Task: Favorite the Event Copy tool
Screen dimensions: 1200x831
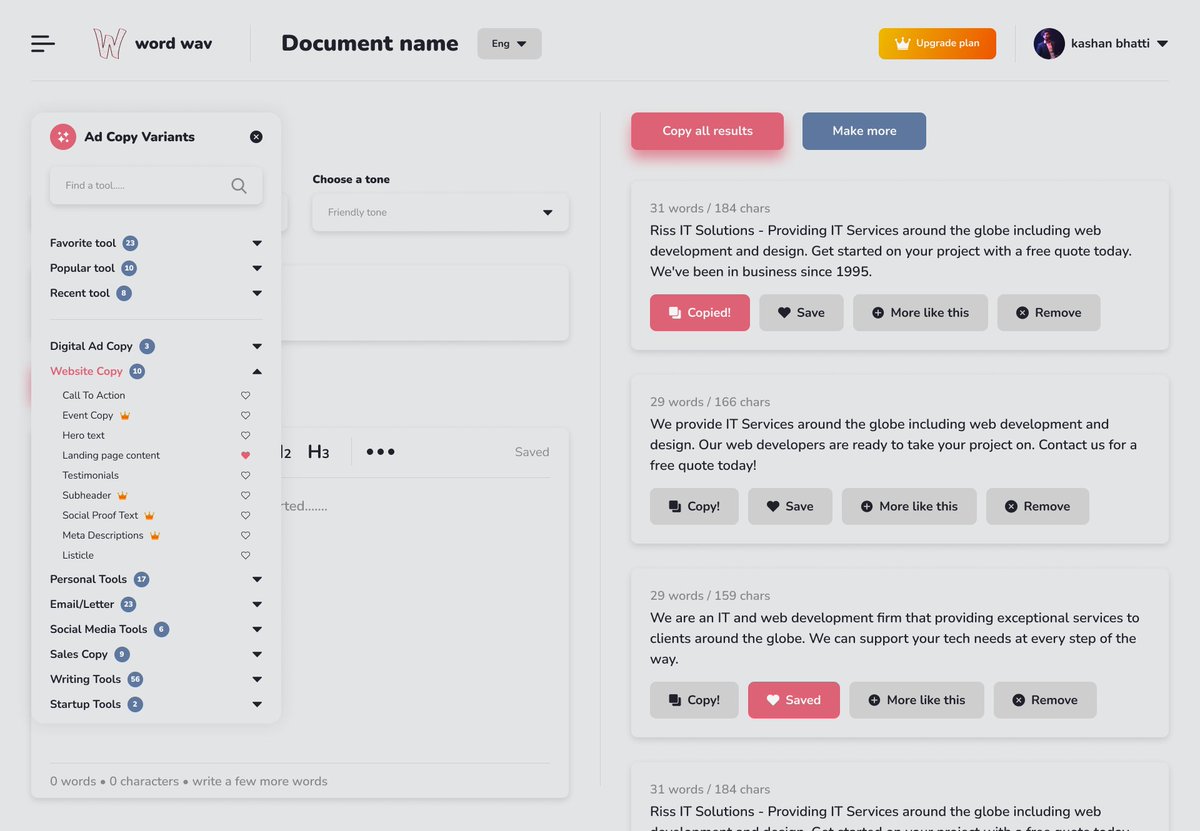Action: (x=245, y=416)
